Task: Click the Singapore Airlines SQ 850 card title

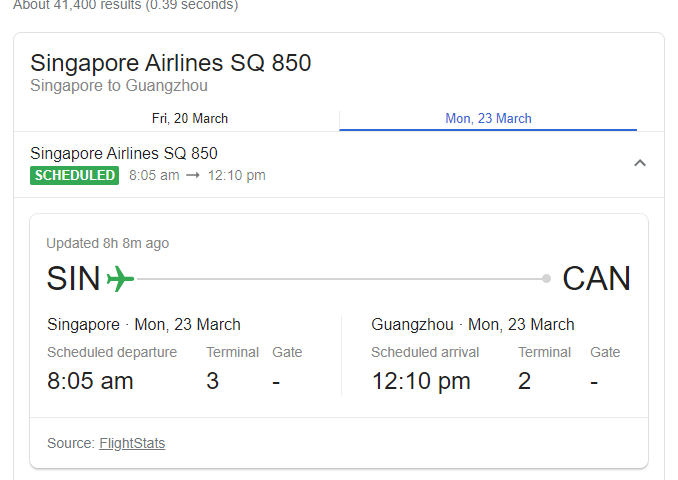Action: click(171, 63)
